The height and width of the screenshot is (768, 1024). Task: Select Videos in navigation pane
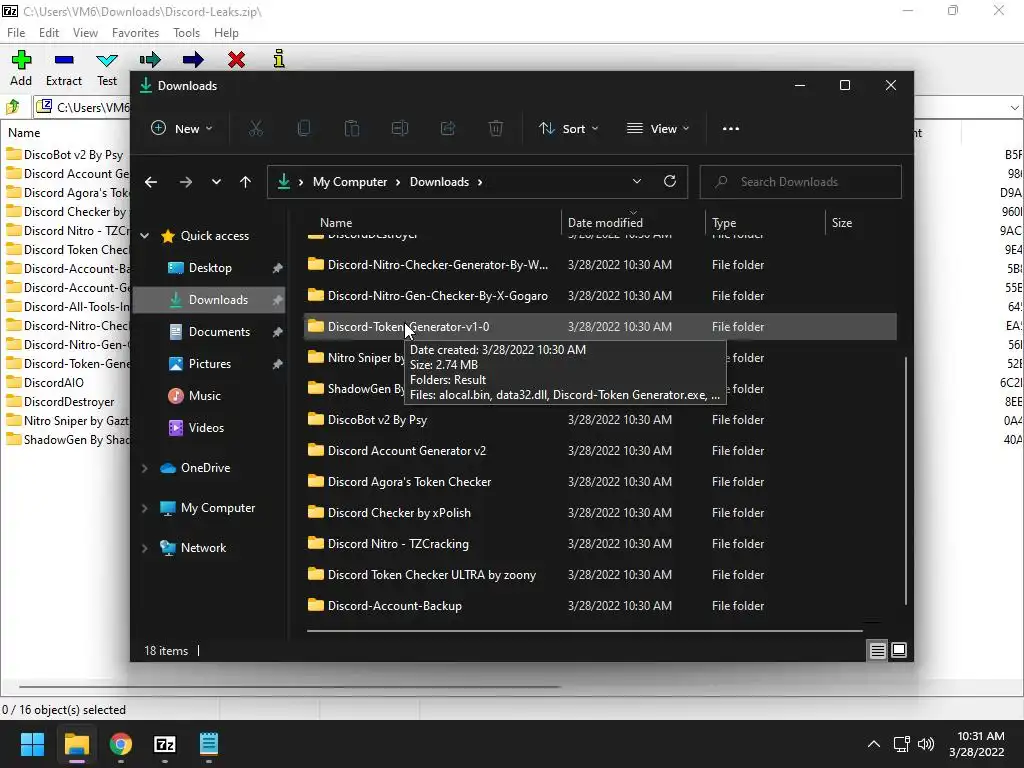click(209, 428)
